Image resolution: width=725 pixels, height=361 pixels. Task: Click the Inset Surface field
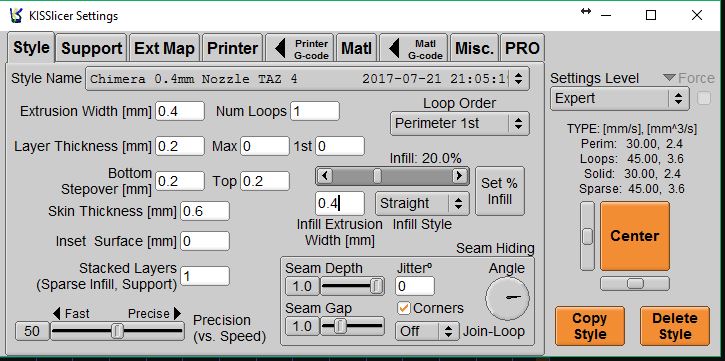coord(205,241)
